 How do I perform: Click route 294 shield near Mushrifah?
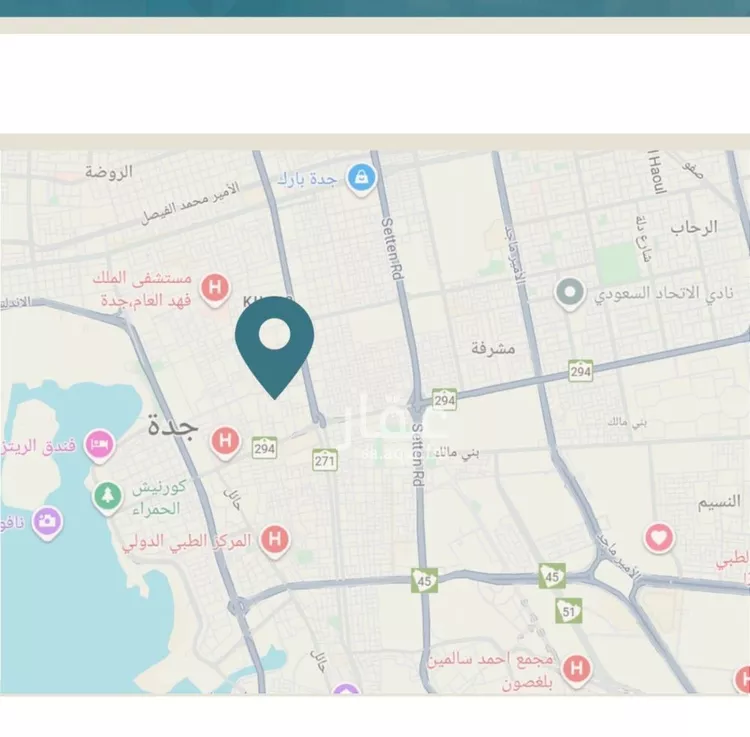click(581, 372)
